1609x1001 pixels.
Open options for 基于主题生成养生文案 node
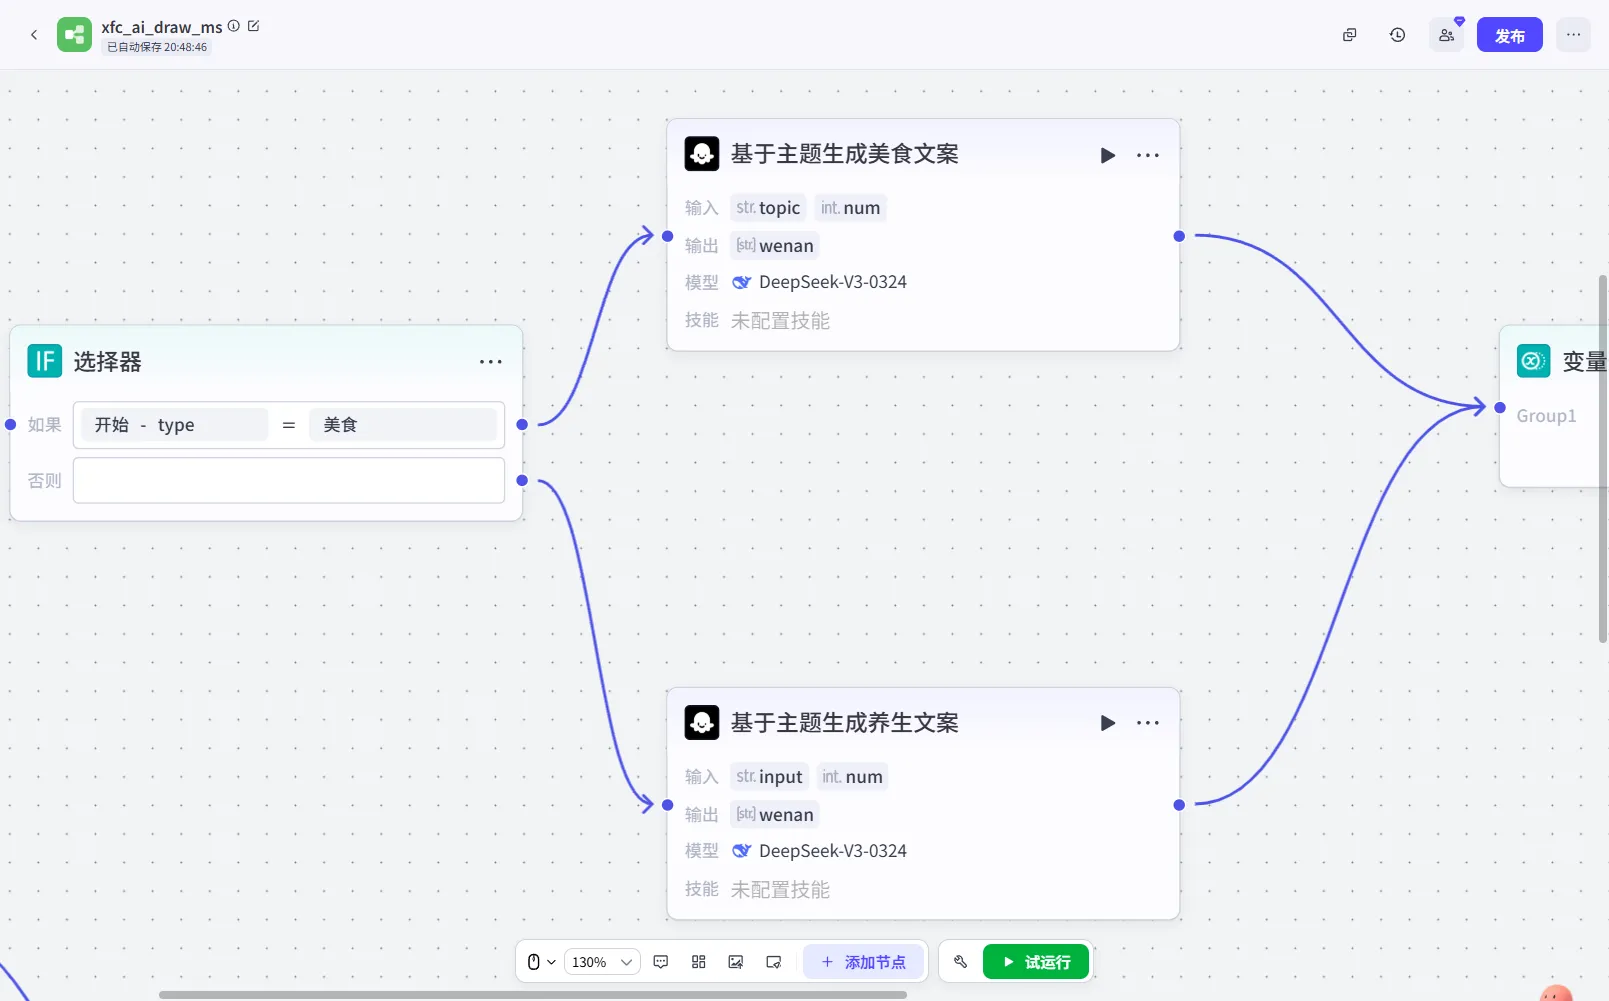1148,723
